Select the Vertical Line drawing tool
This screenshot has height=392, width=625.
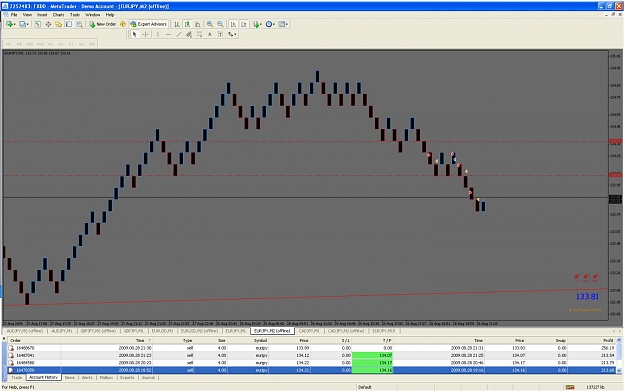pyautogui.click(x=158, y=34)
